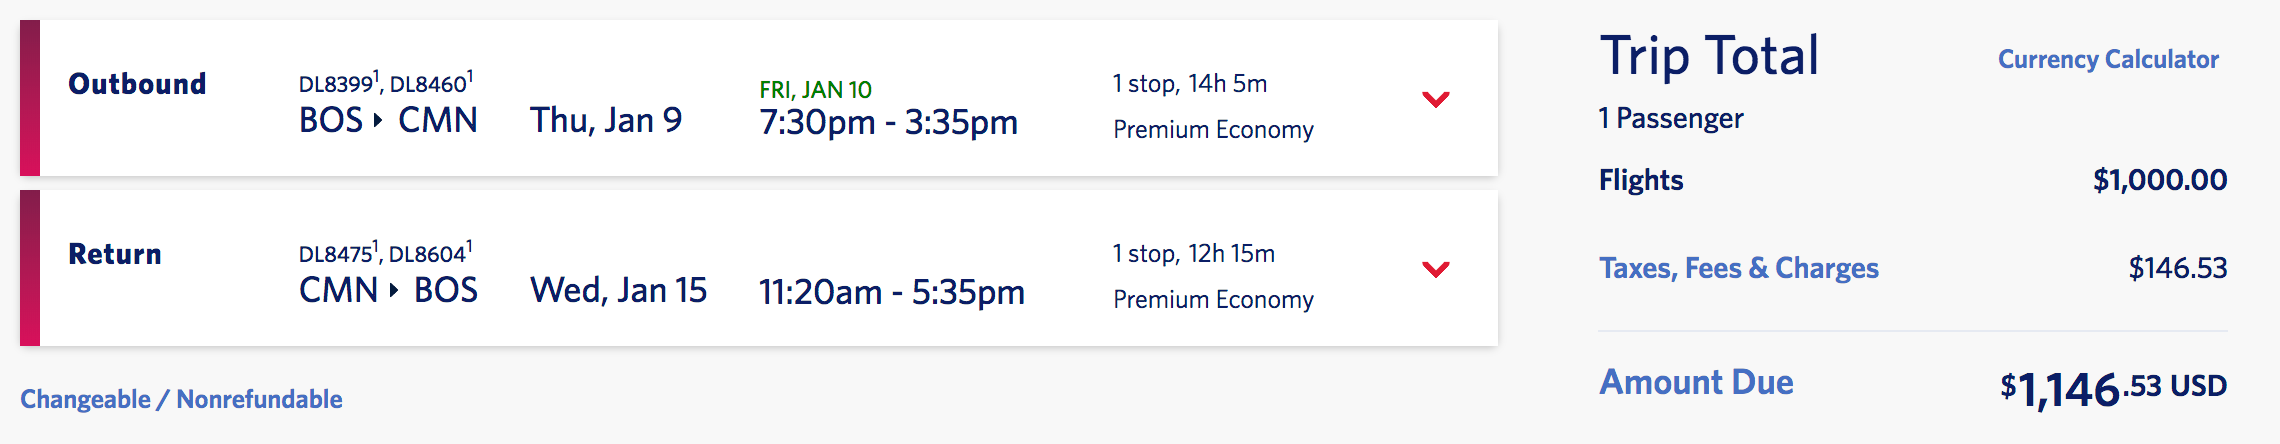Click flight number DL8399

point(336,84)
